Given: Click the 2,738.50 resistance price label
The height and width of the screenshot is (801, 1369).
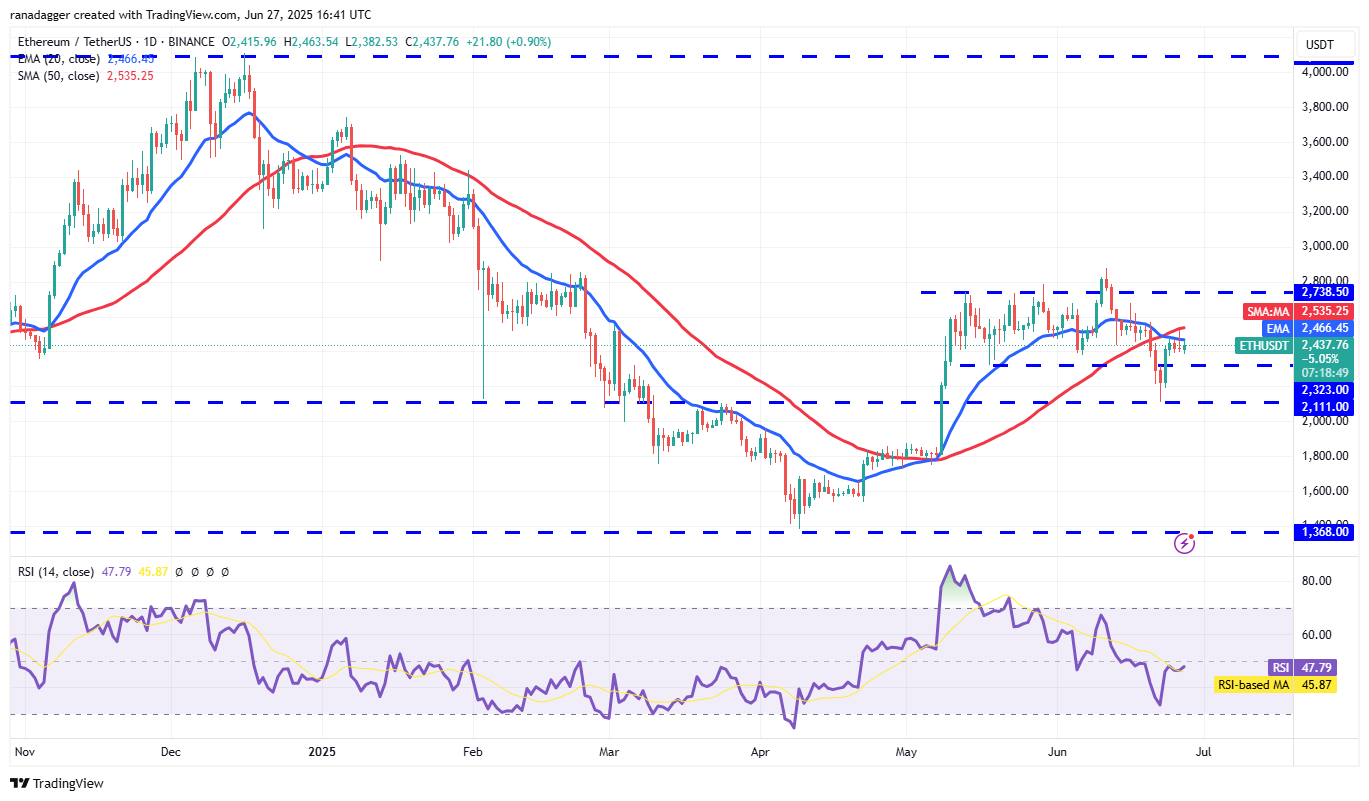Looking at the screenshot, I should tap(1325, 292).
